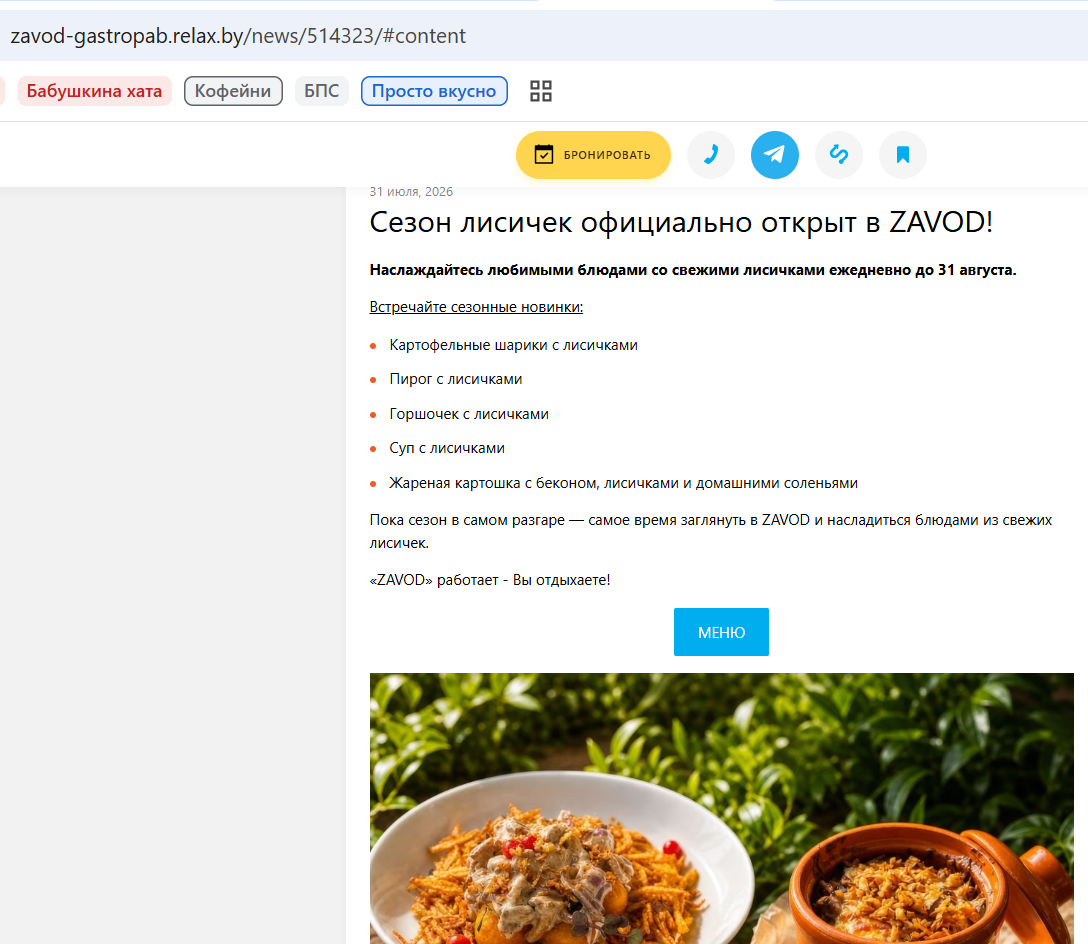Click list item Картофельные шарики с лисичками
This screenshot has height=944, width=1088.
513,345
